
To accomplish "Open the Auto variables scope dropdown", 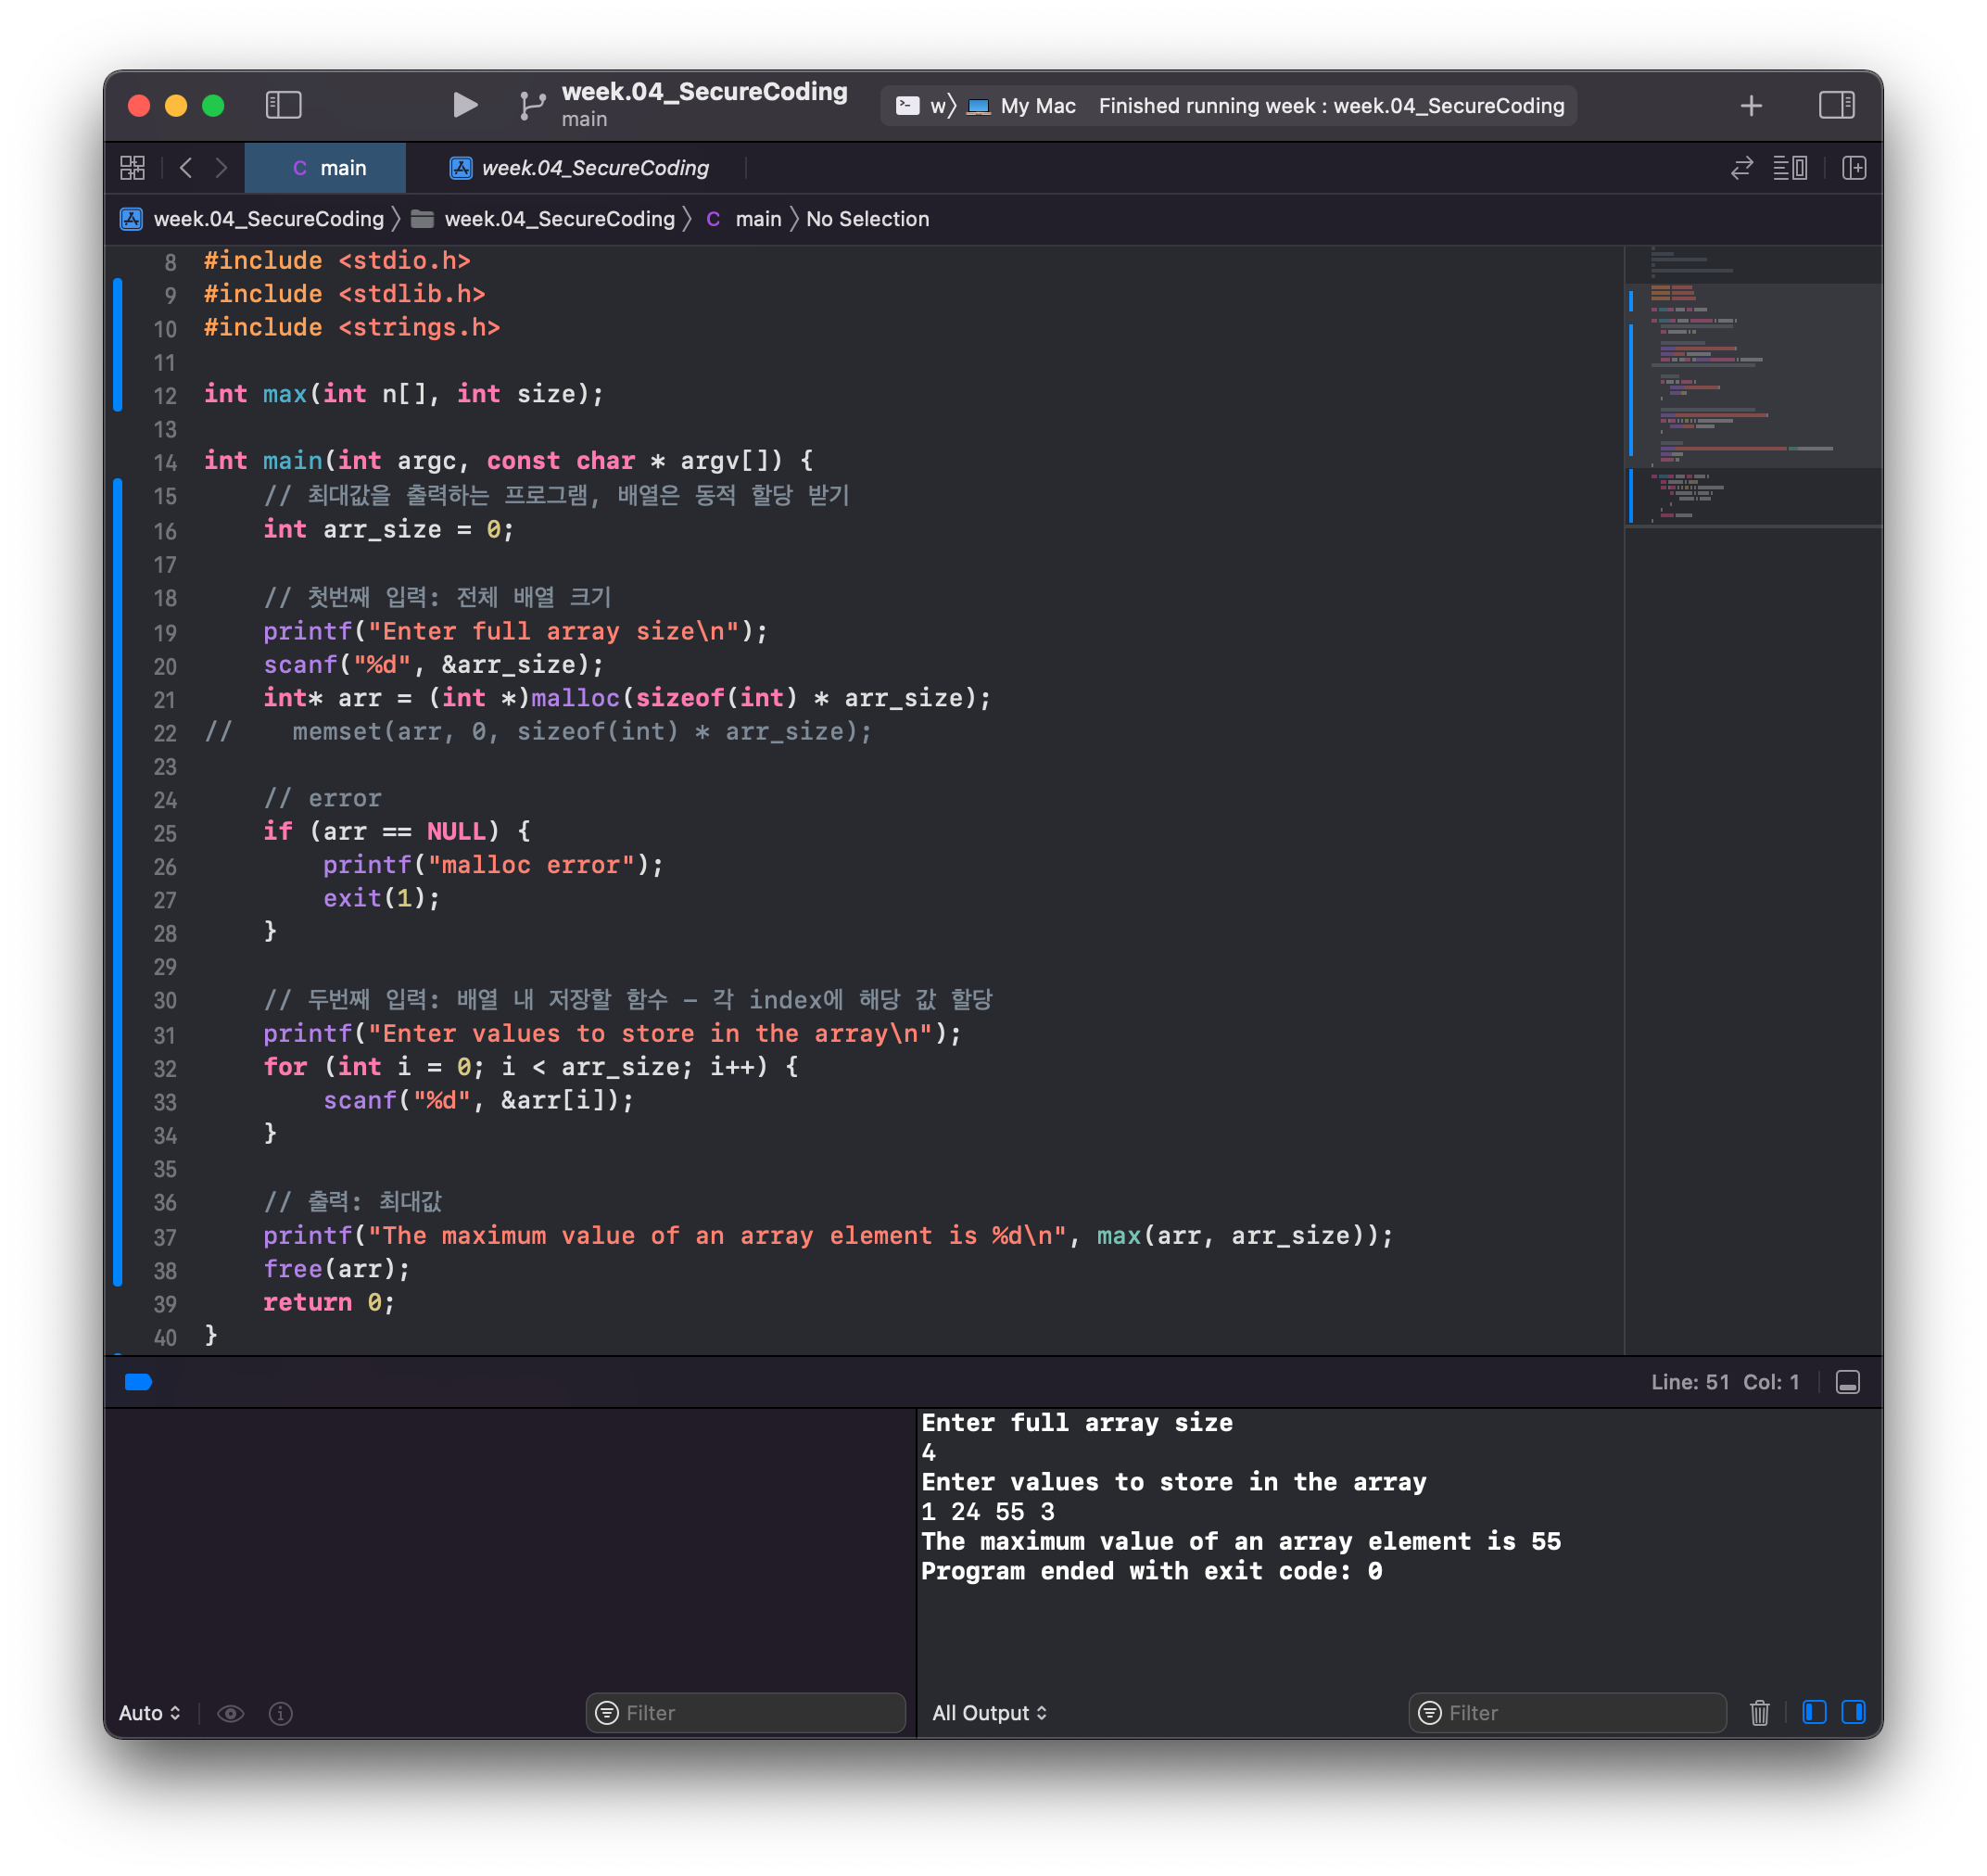I will click(150, 1712).
